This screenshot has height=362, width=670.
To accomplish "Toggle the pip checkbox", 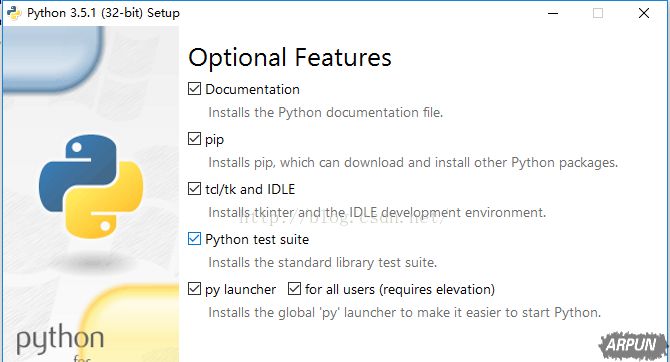I will tap(194, 139).
